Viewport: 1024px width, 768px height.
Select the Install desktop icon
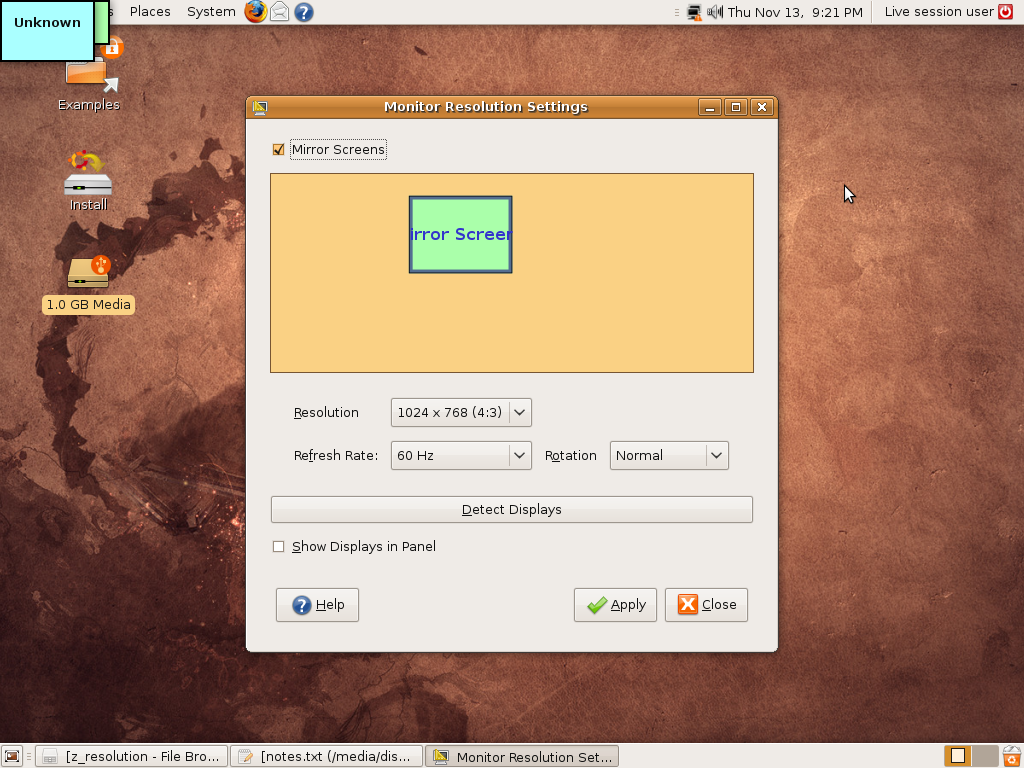(88, 181)
